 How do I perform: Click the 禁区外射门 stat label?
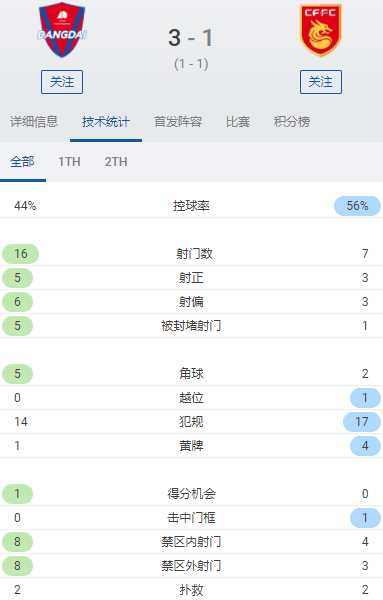pyautogui.click(x=191, y=566)
